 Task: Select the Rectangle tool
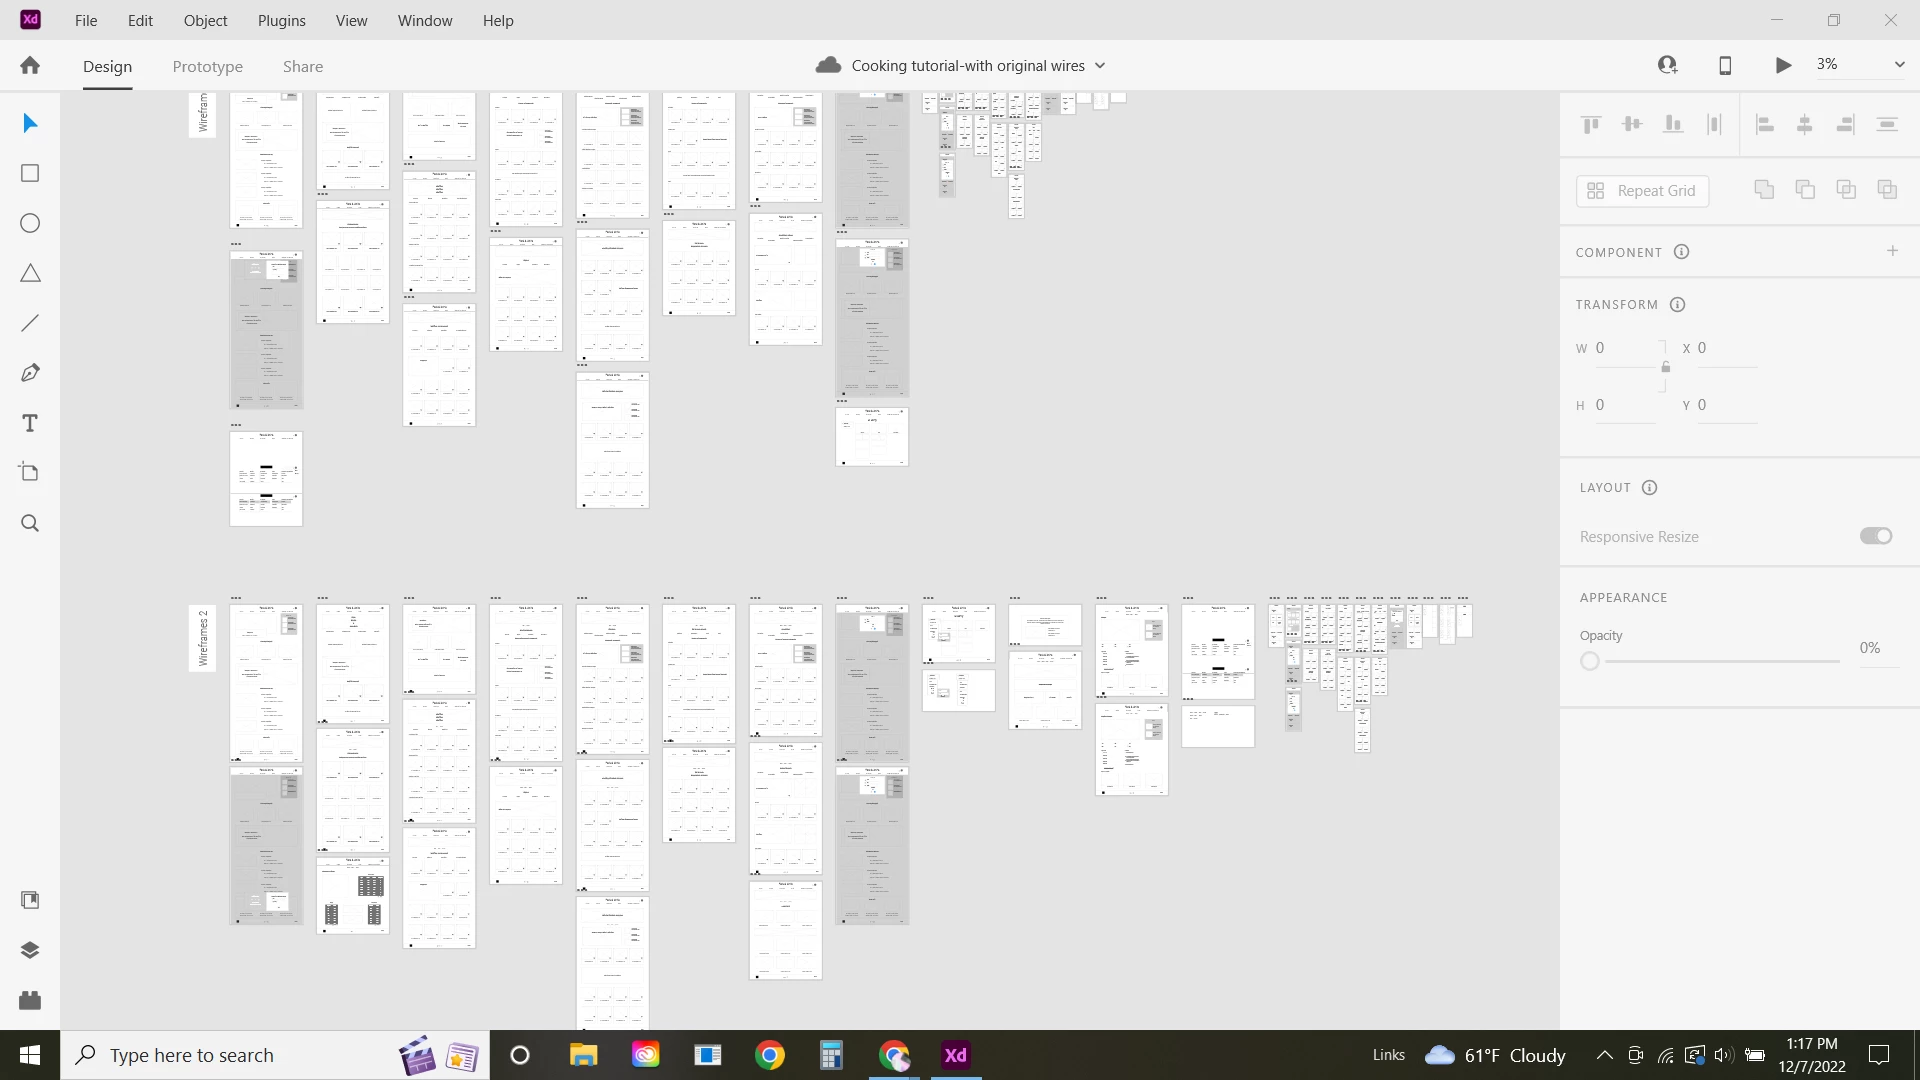click(30, 173)
